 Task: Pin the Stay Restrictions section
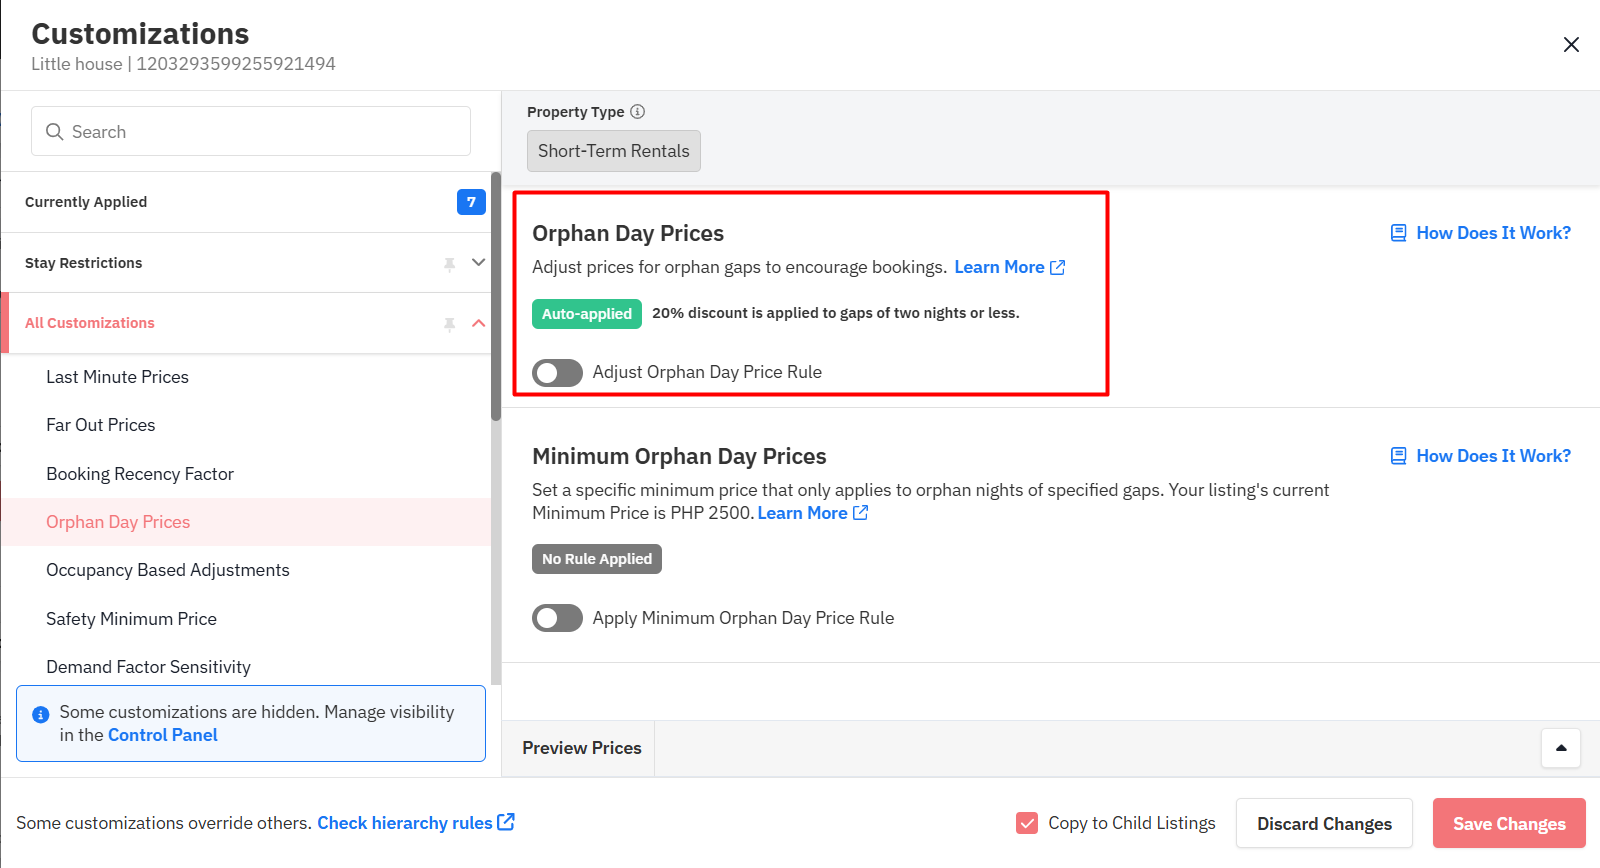tap(450, 263)
